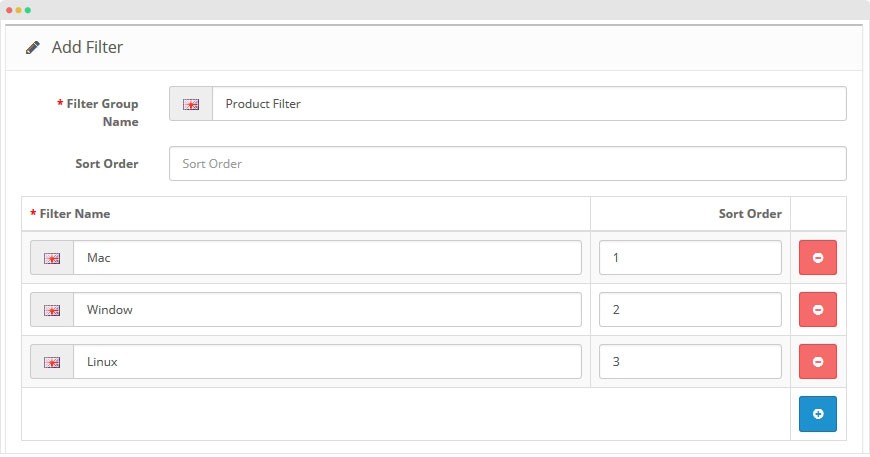Click the flag icon beside Product Filter

[191, 104]
